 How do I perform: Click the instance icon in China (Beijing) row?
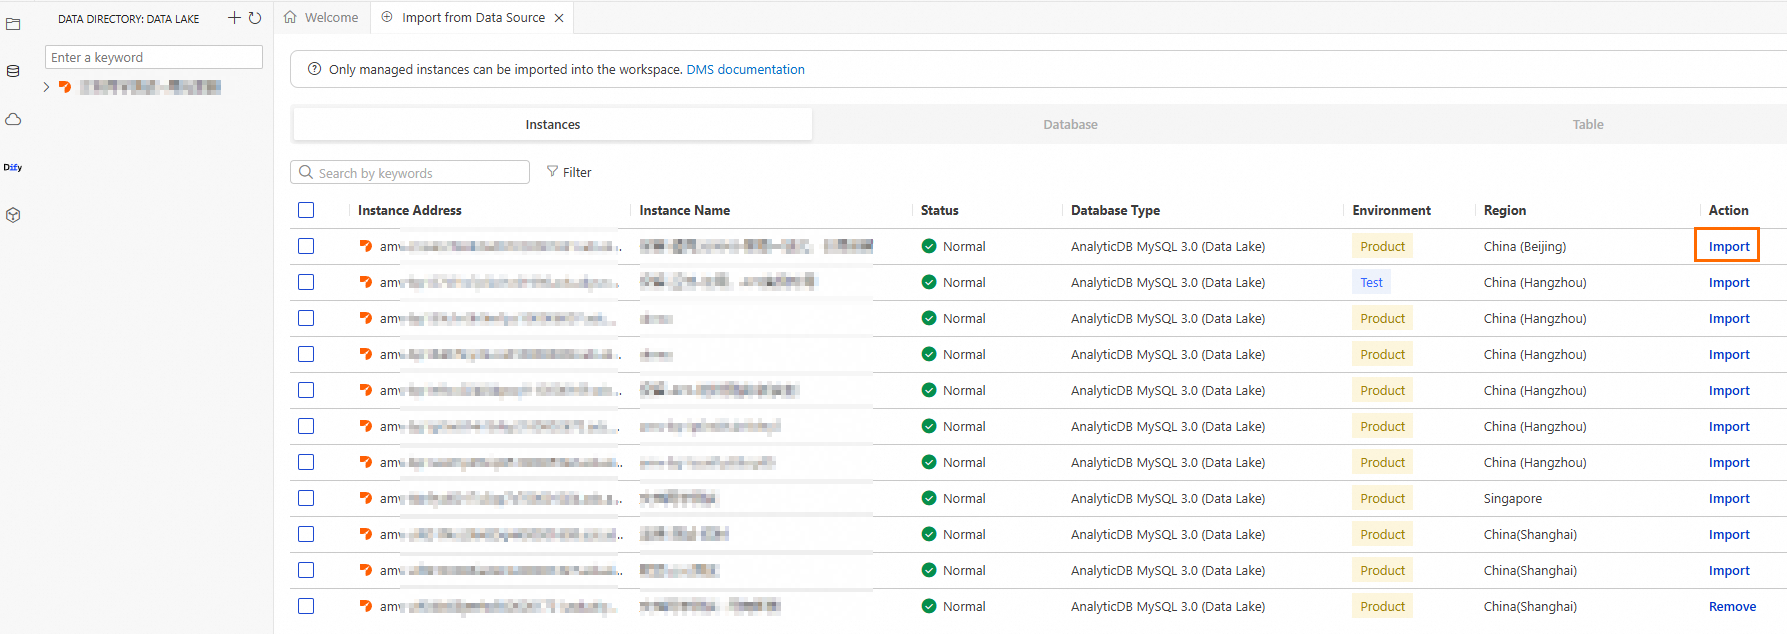(x=366, y=246)
